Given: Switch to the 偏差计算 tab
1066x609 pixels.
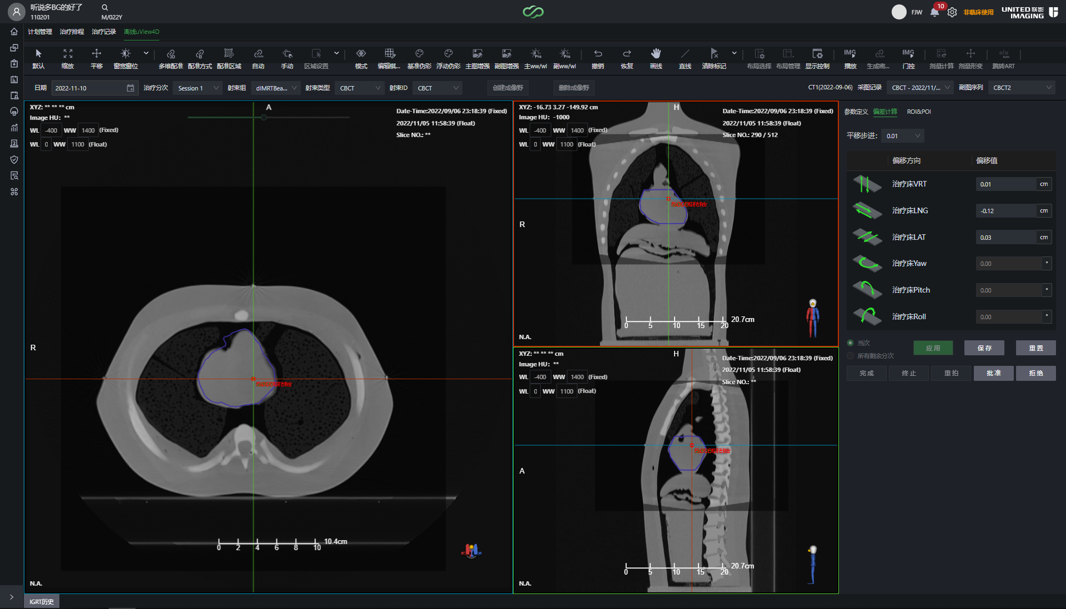Looking at the screenshot, I should coord(885,111).
